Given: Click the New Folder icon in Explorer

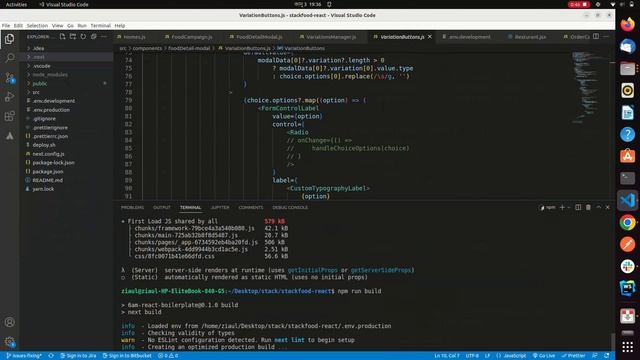Looking at the screenshot, I should pyautogui.click(x=73, y=37).
